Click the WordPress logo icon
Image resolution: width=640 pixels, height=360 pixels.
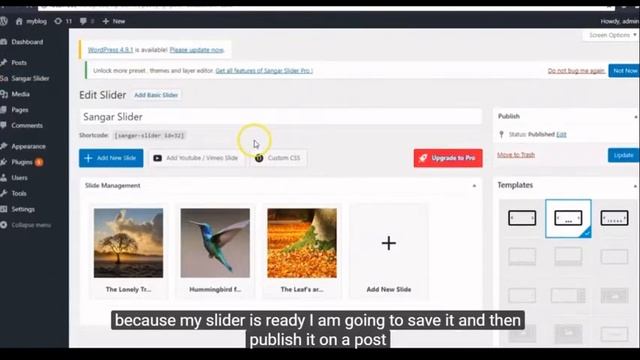pos(4,21)
